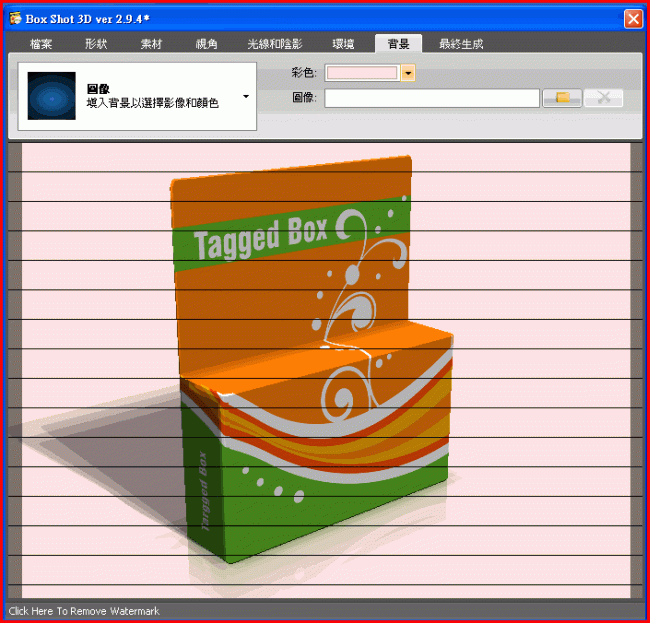Image resolution: width=650 pixels, height=623 pixels.
Task: Close the Box Shot 3D window
Action: coord(632,18)
